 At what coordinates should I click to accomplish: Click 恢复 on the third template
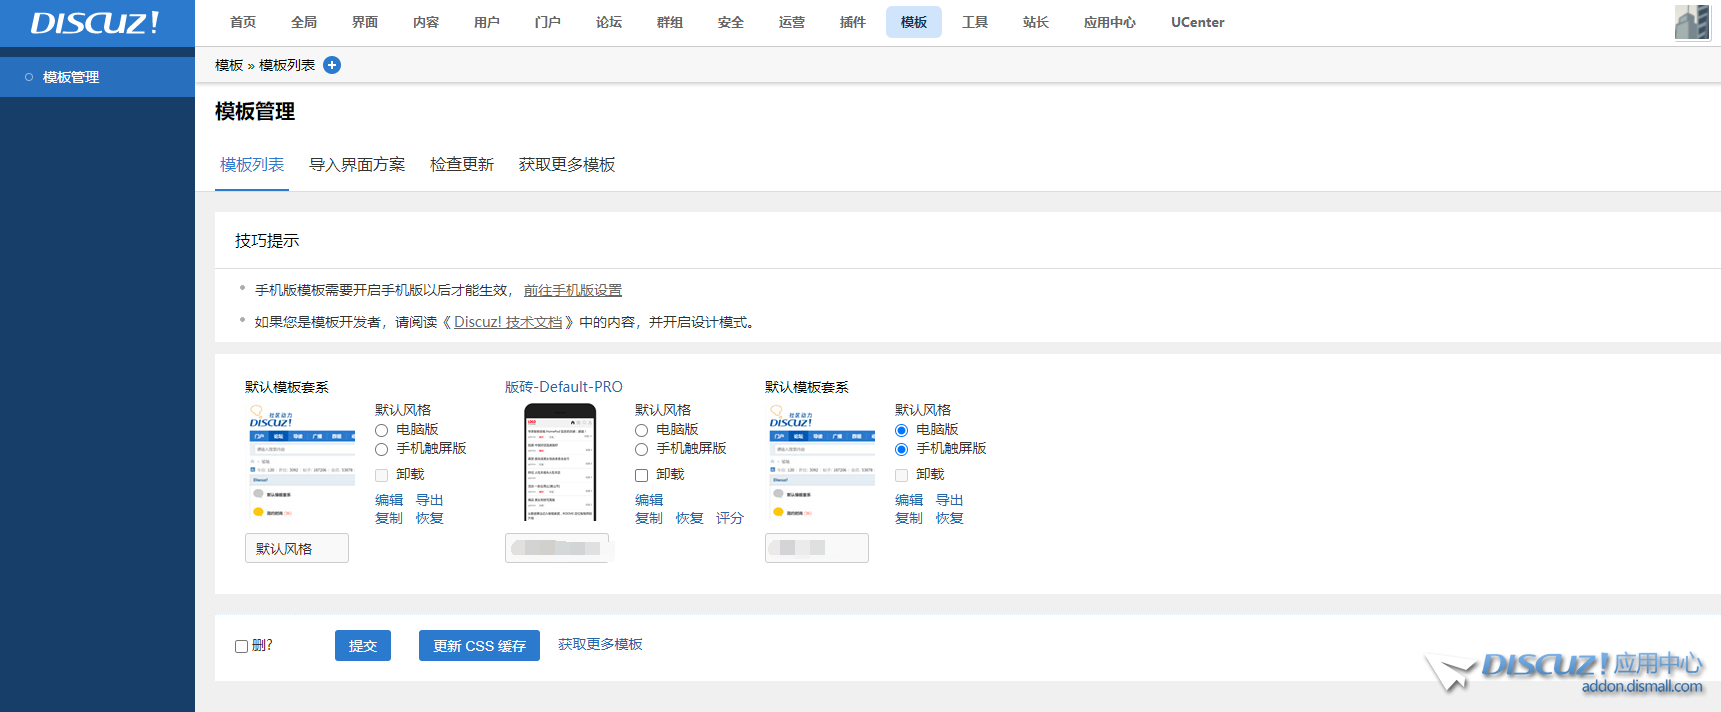point(950,518)
